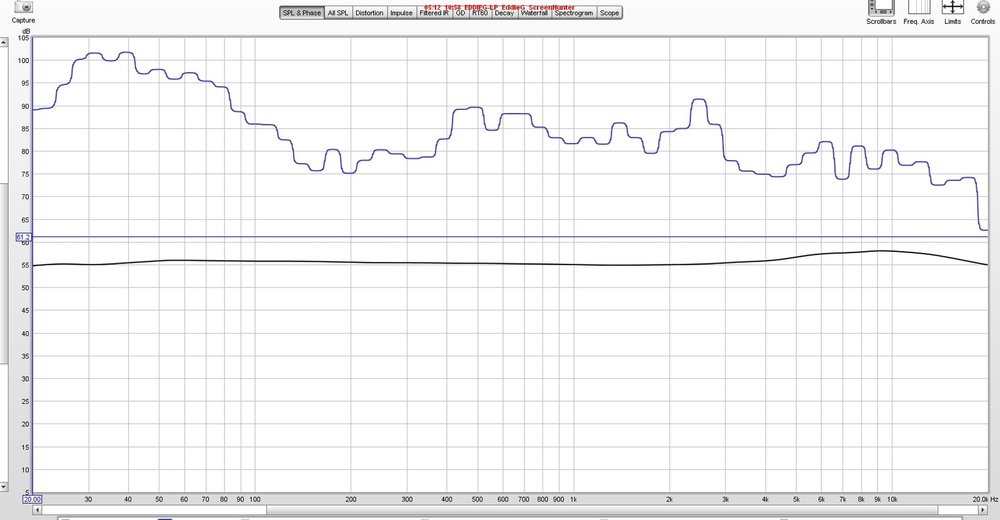Select the SPL & Phase tab
This screenshot has height=520, width=1000.
[x=302, y=13]
